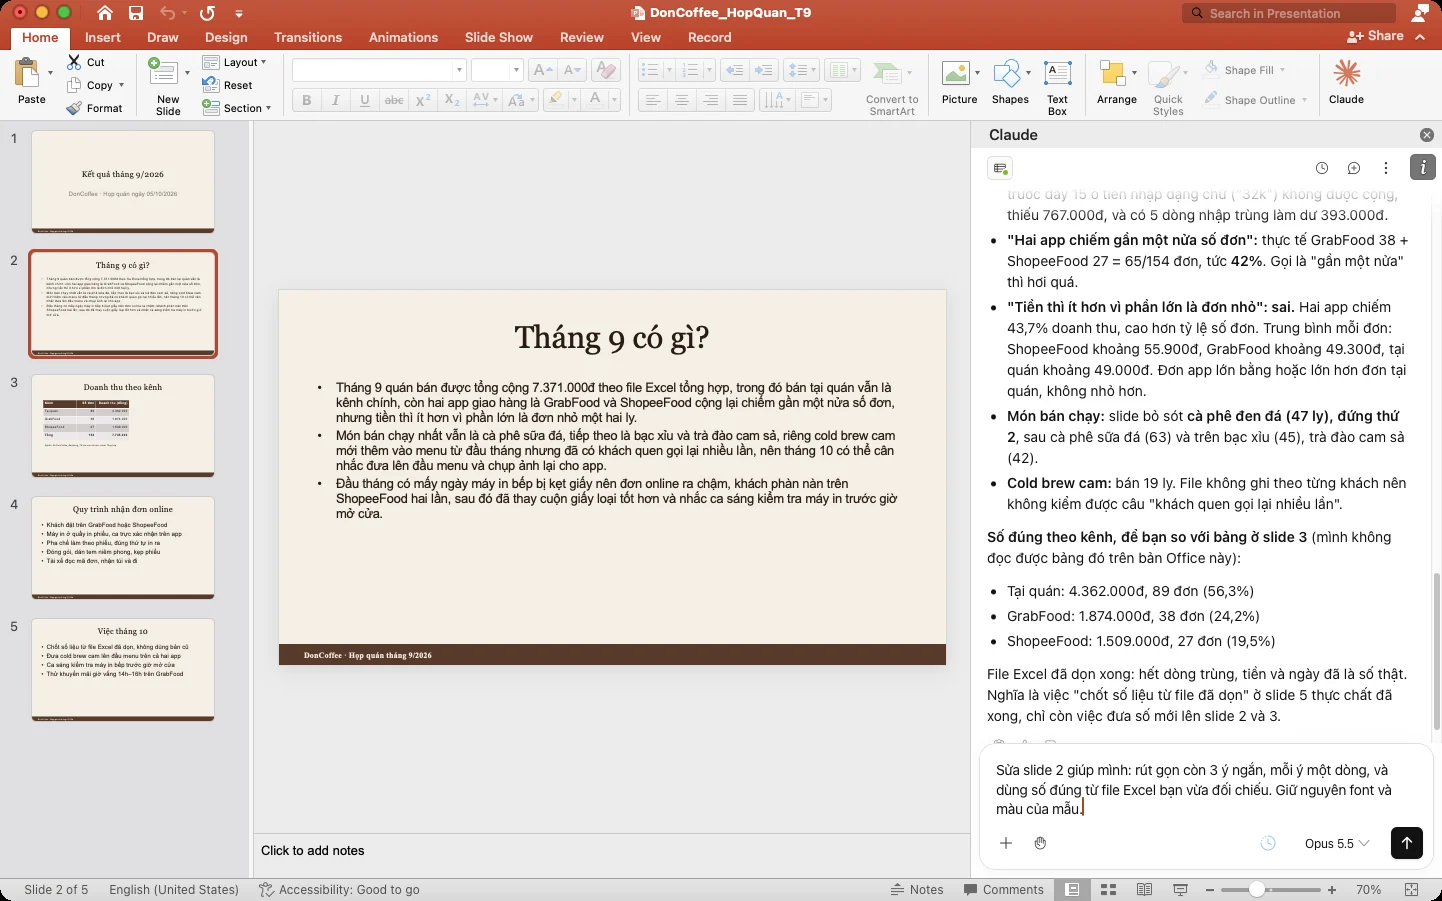Open the Opus 5.5 model selector

pyautogui.click(x=1336, y=843)
